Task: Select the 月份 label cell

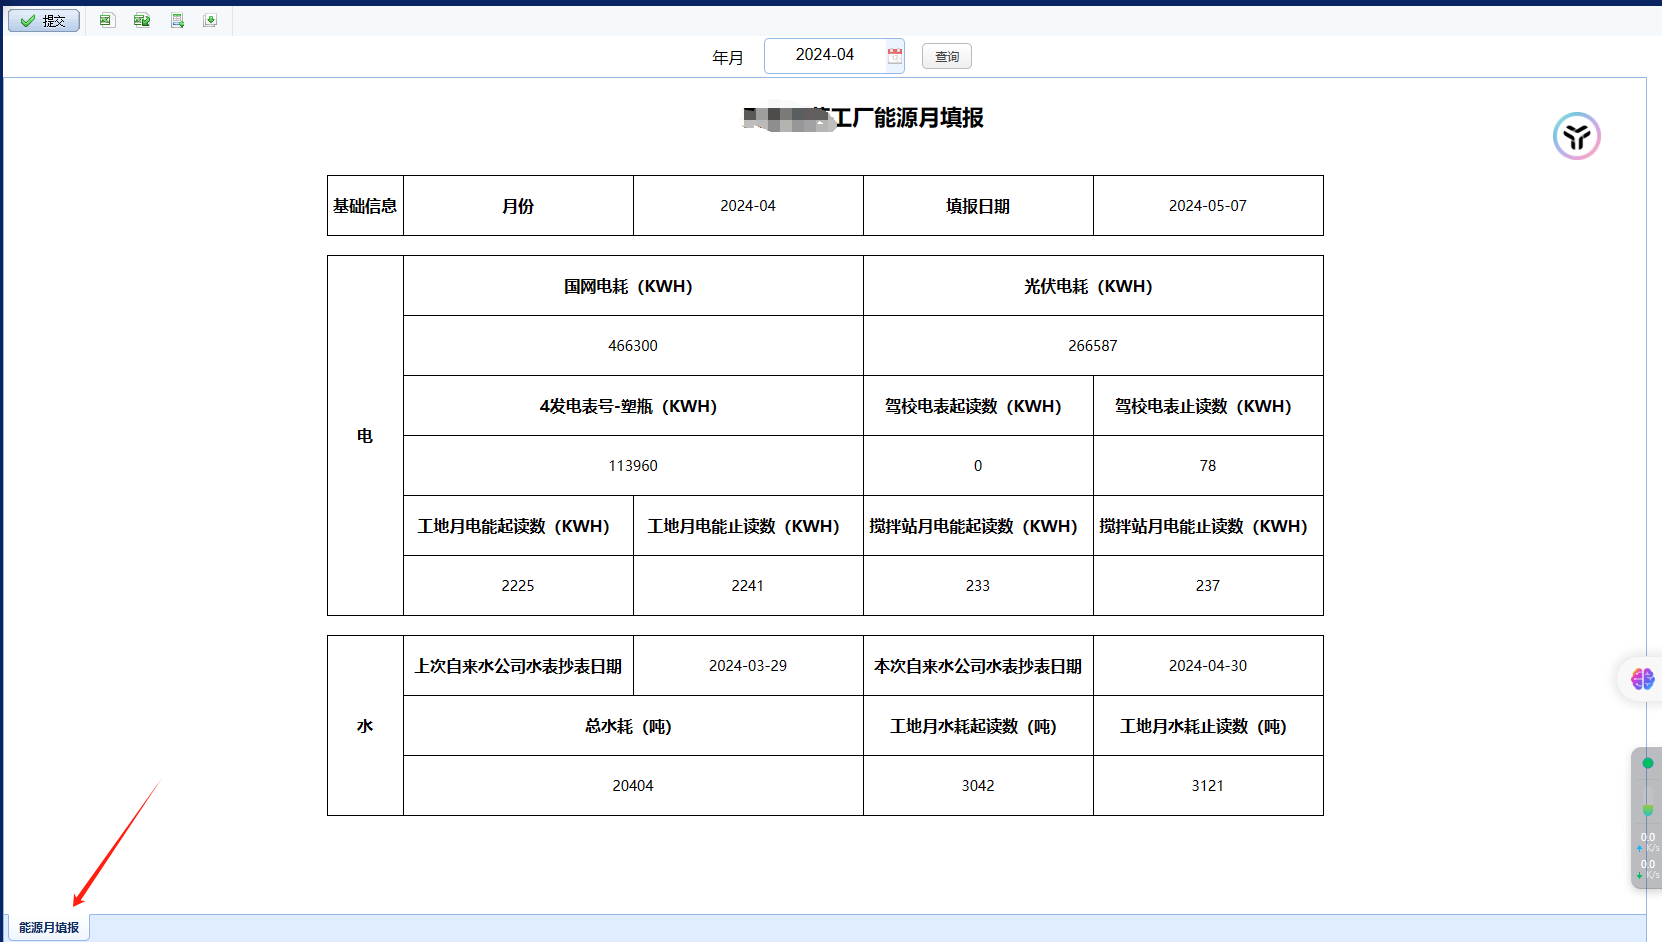Action: pyautogui.click(x=518, y=206)
